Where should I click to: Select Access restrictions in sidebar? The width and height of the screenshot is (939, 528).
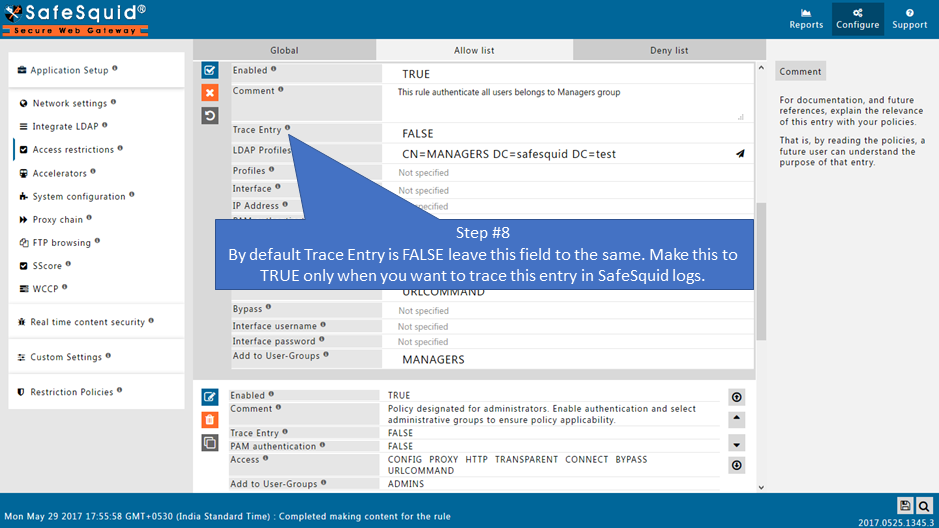click(x=71, y=150)
